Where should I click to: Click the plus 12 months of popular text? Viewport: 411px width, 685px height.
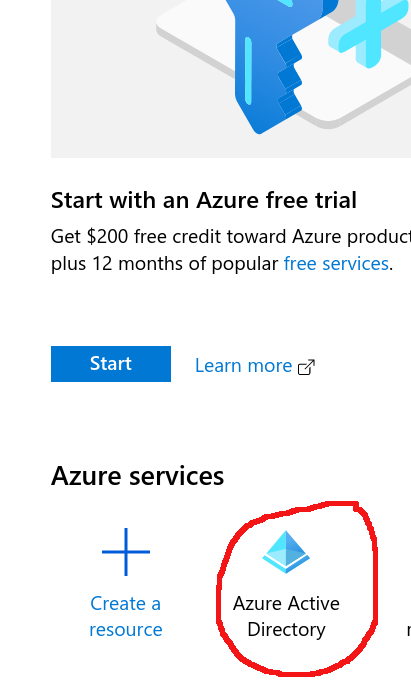click(x=165, y=264)
